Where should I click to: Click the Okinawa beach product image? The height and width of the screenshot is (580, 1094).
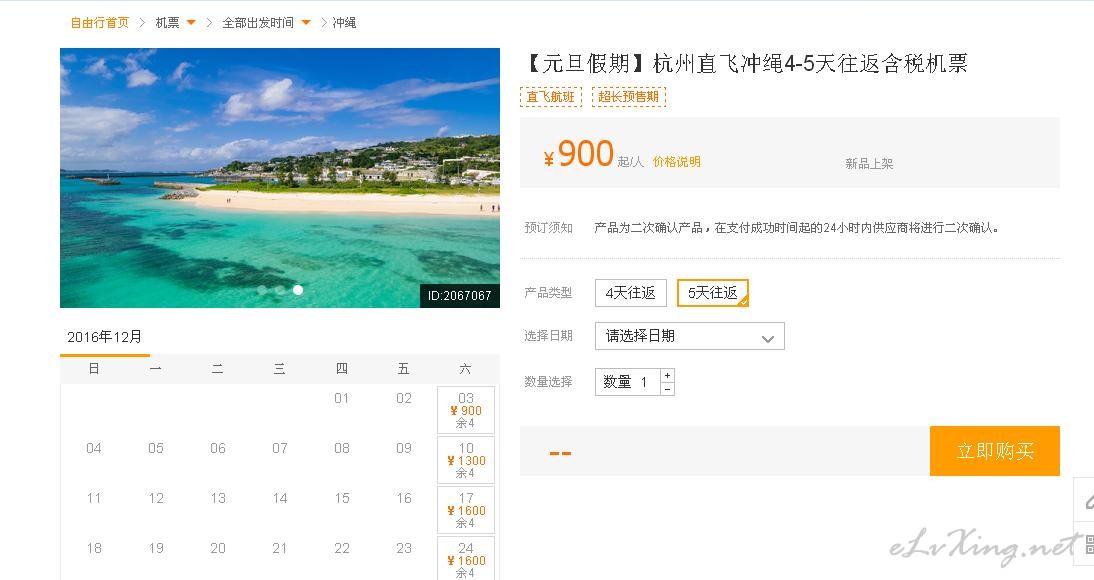pyautogui.click(x=280, y=177)
